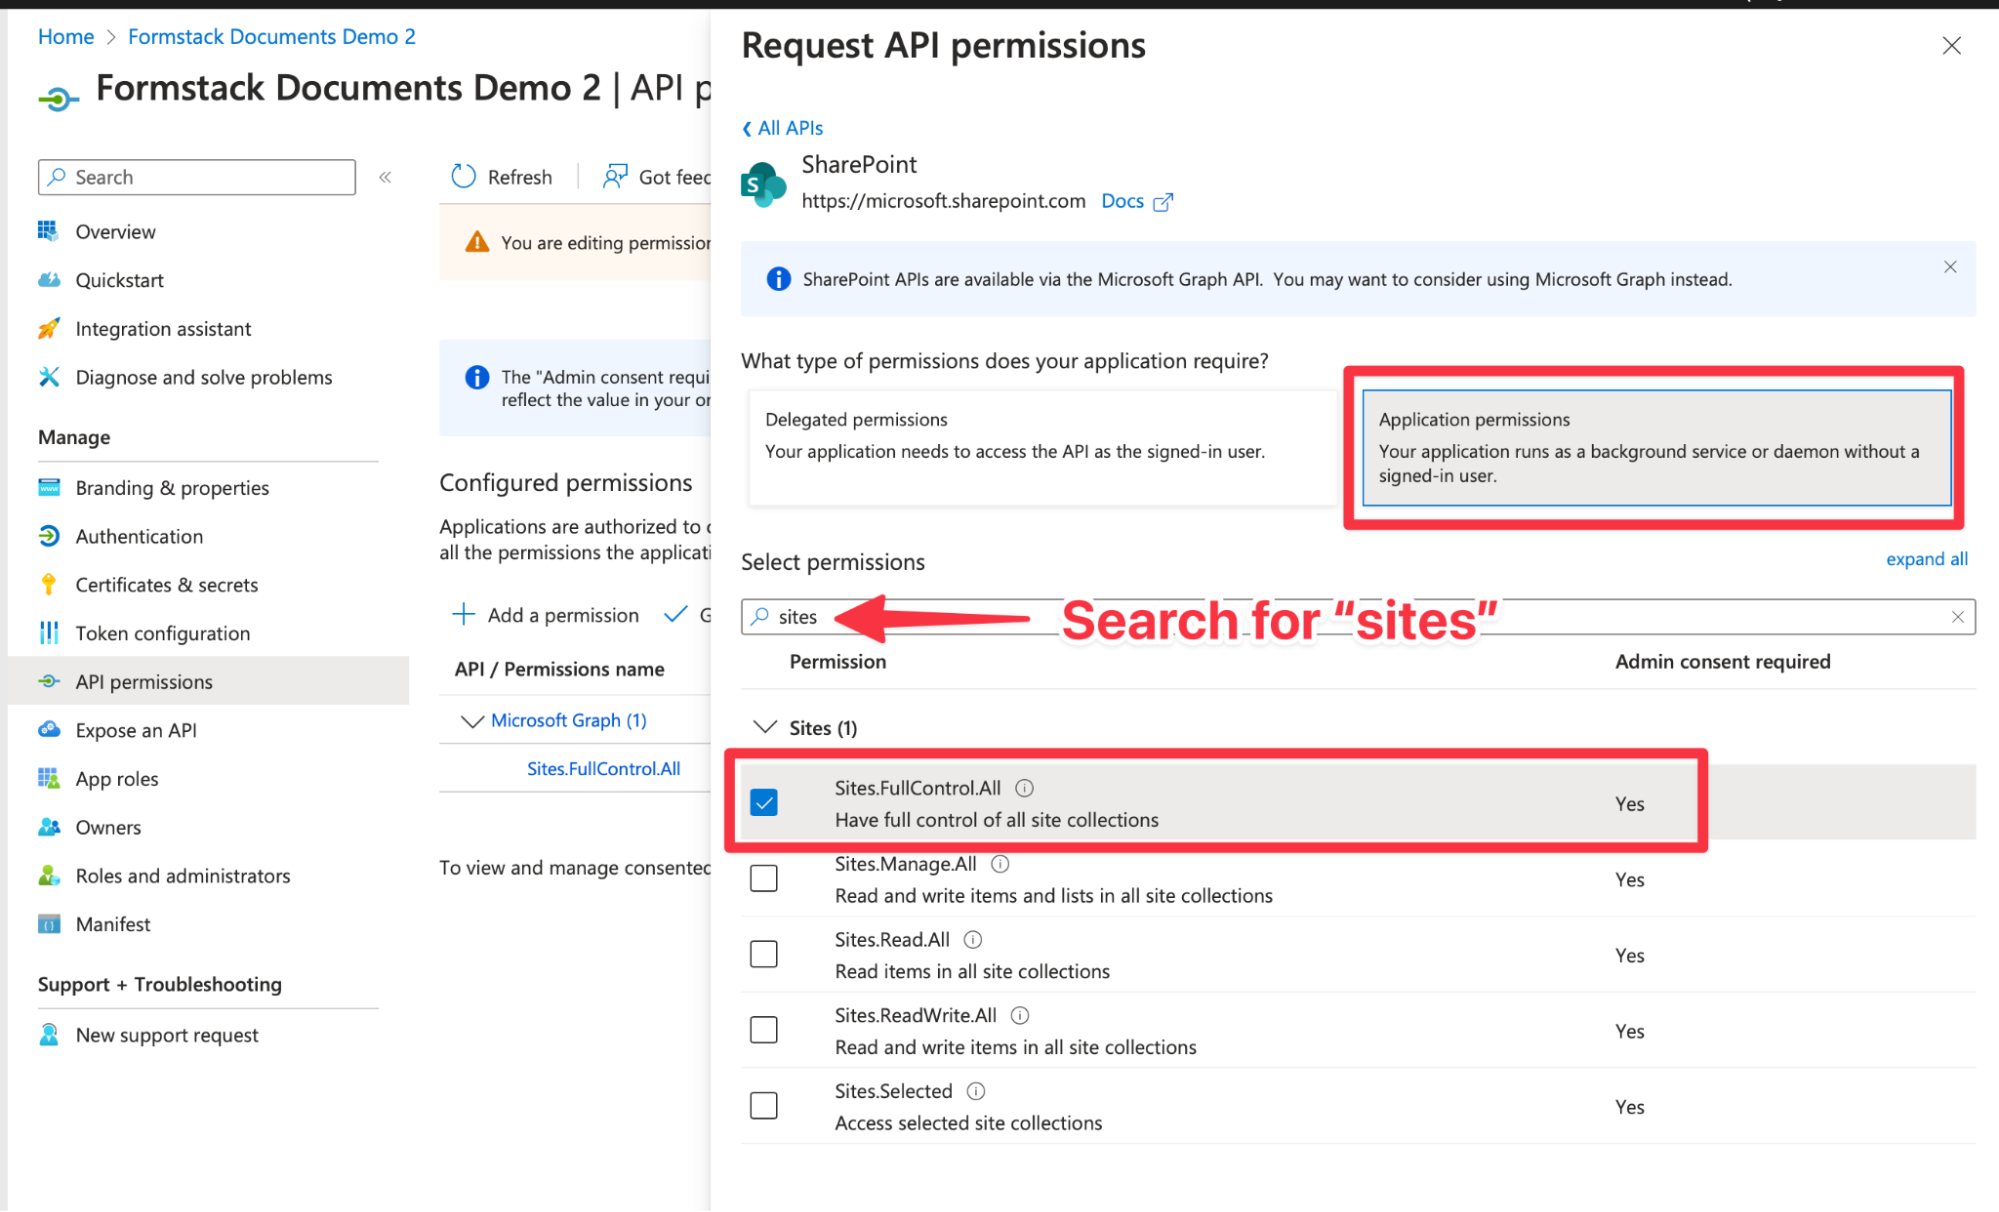
Task: Click the Refresh icon in toolbar
Action: [464, 177]
